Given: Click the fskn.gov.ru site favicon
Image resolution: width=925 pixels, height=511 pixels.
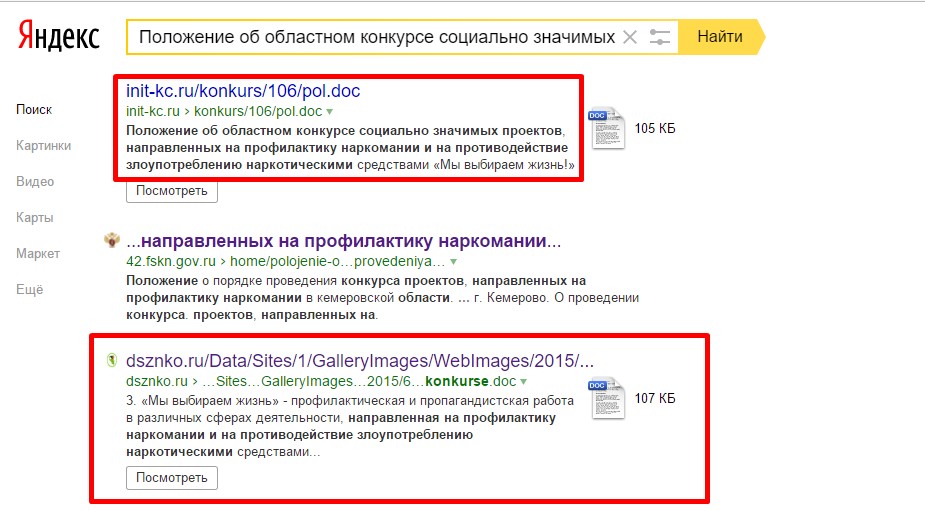Looking at the screenshot, I should tap(111, 240).
